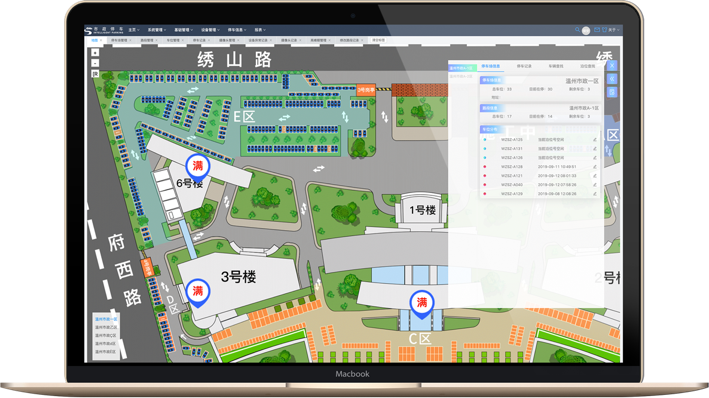Edit the W2SZ-A040 parking spot row
The width and height of the screenshot is (709, 398).
(x=595, y=185)
